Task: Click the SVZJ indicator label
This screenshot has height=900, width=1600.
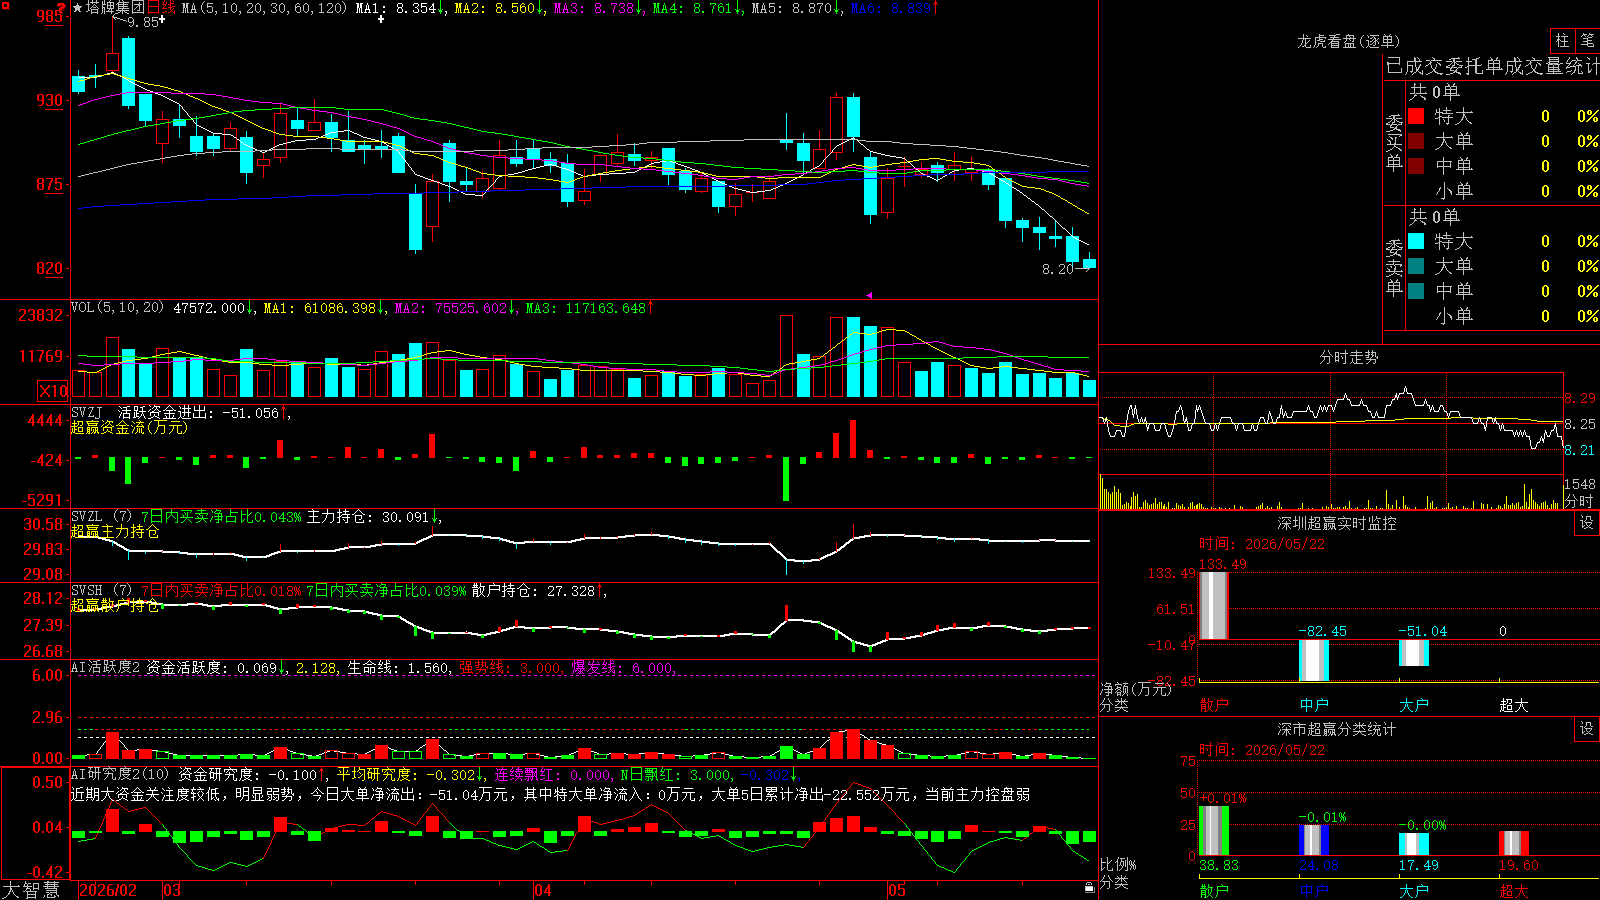Action: (x=87, y=412)
